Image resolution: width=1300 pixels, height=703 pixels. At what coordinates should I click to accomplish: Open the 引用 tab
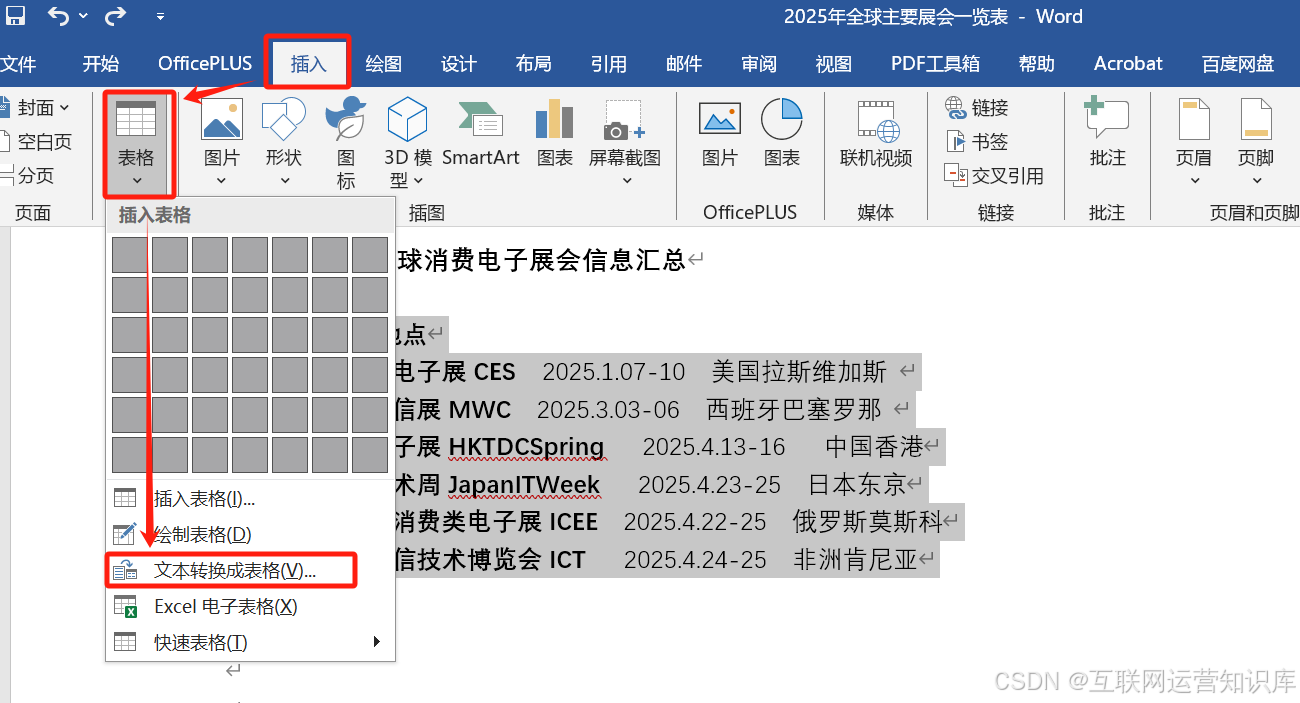tap(608, 64)
